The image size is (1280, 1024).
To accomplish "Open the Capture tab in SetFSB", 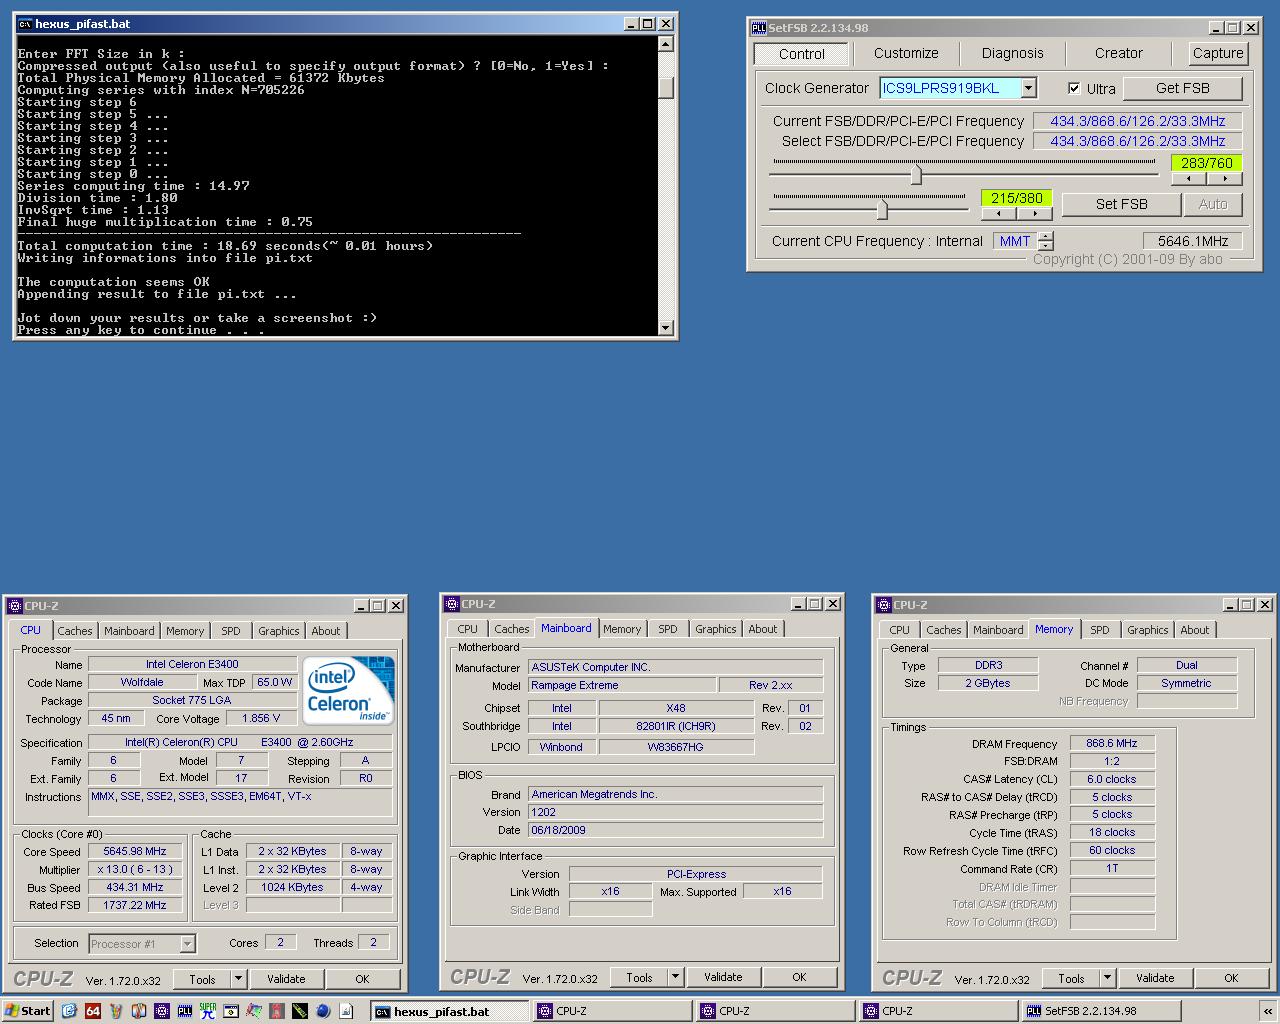I will (1218, 53).
